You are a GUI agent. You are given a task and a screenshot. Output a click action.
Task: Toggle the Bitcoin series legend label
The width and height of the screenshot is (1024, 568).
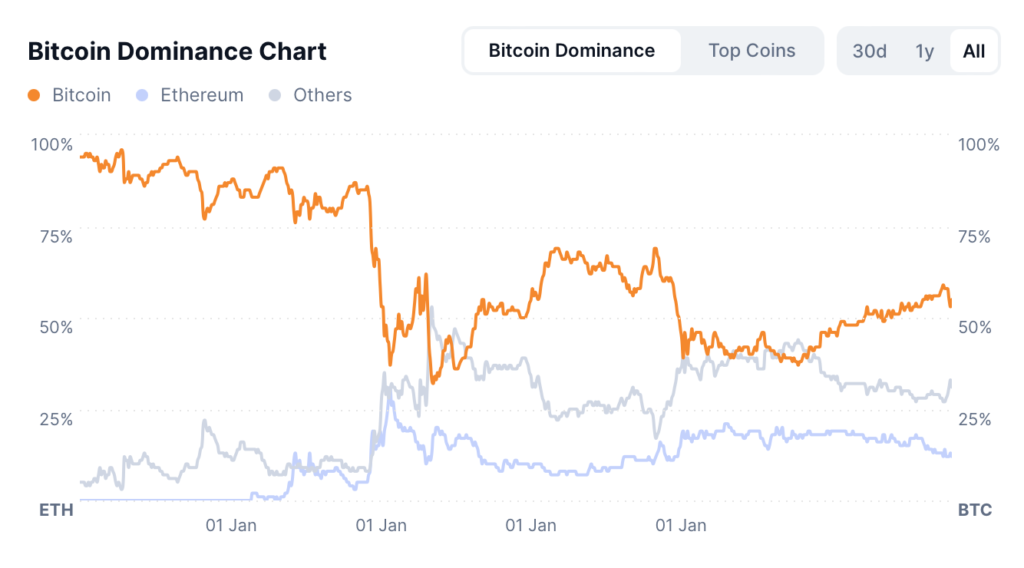[x=81, y=96]
